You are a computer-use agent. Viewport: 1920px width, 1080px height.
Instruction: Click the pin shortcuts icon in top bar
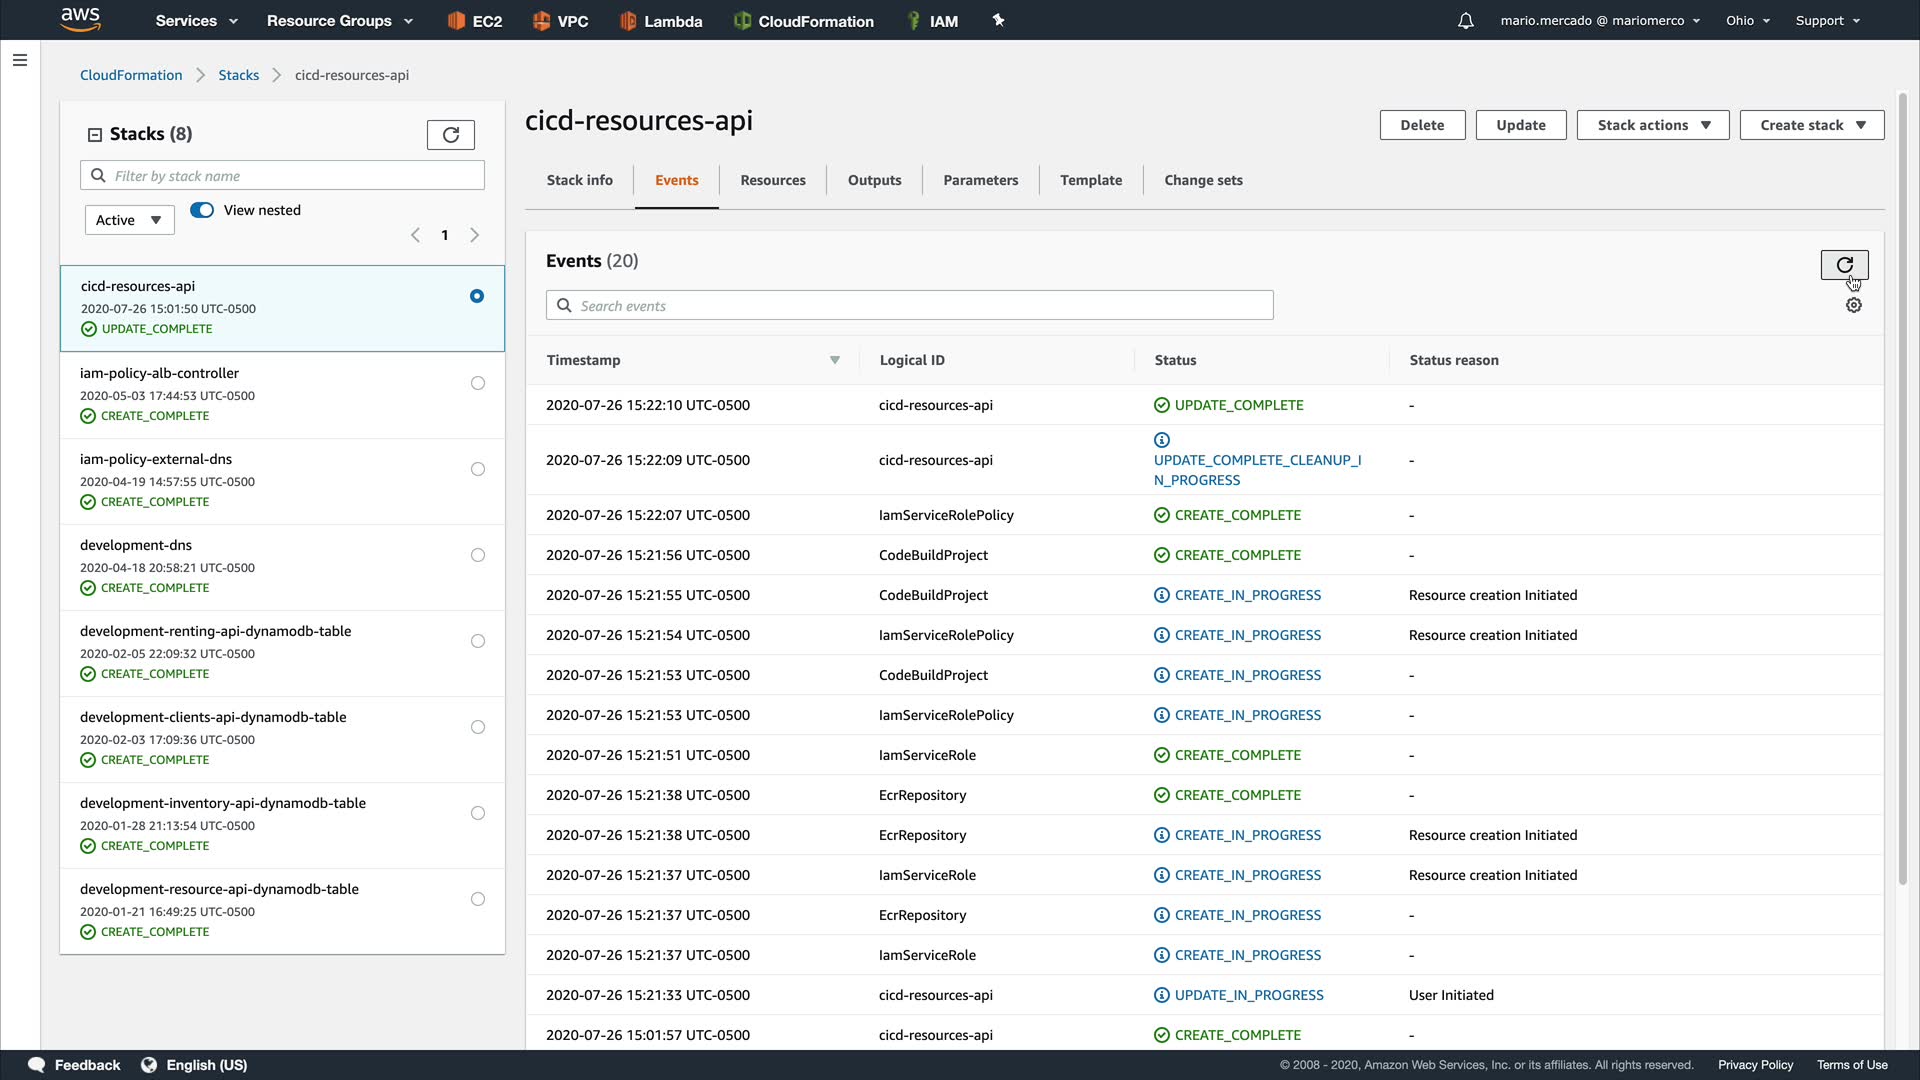998,20
